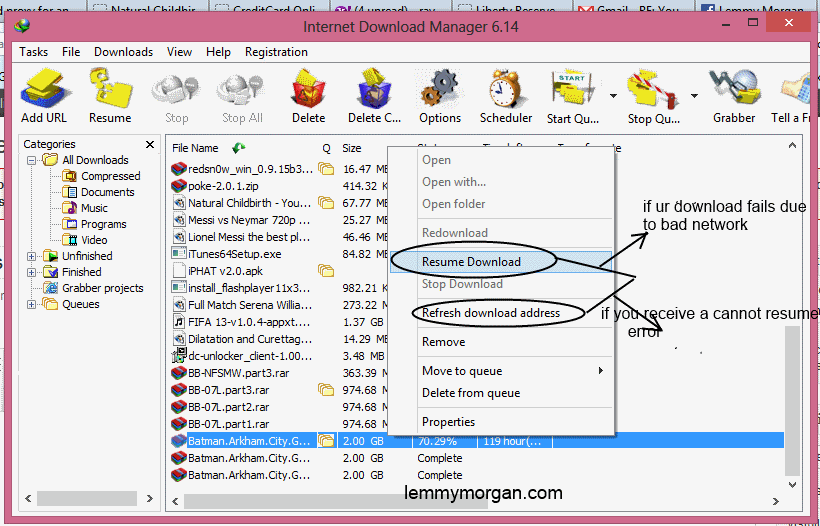Expand the Unfinished category node
Image resolution: width=820 pixels, height=526 pixels.
point(31,256)
